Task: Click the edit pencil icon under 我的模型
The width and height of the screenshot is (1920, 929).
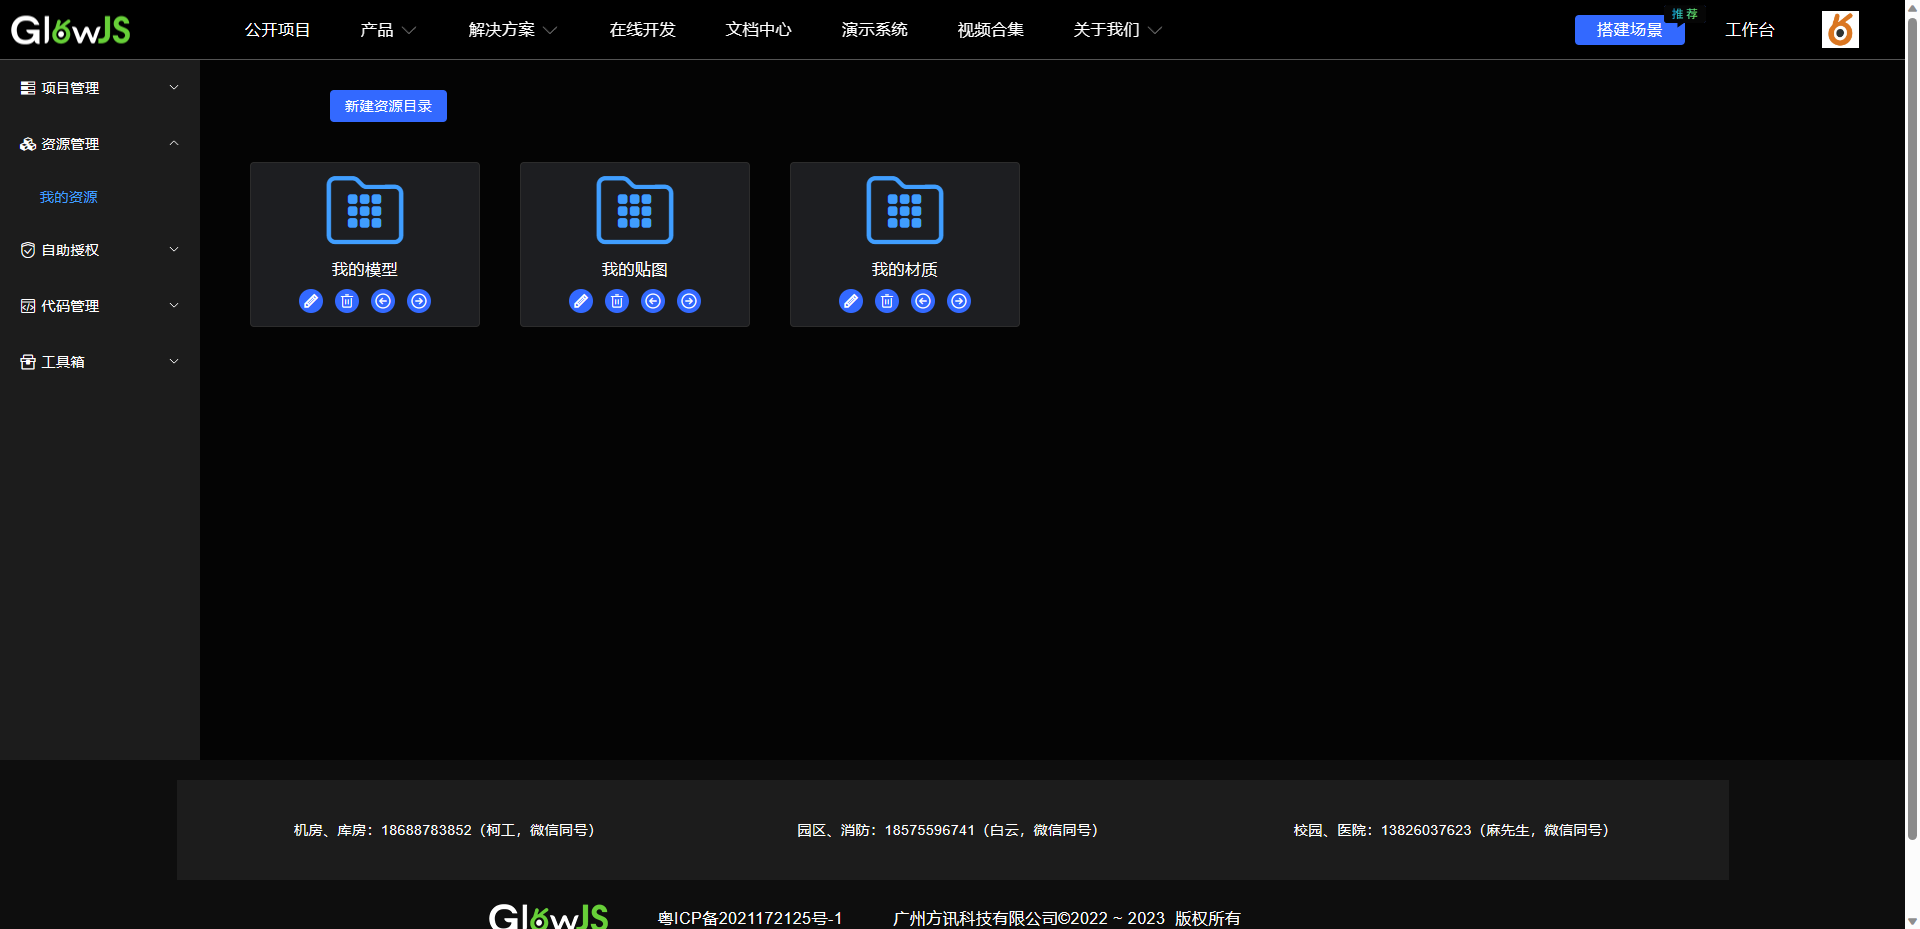Action: point(311,301)
